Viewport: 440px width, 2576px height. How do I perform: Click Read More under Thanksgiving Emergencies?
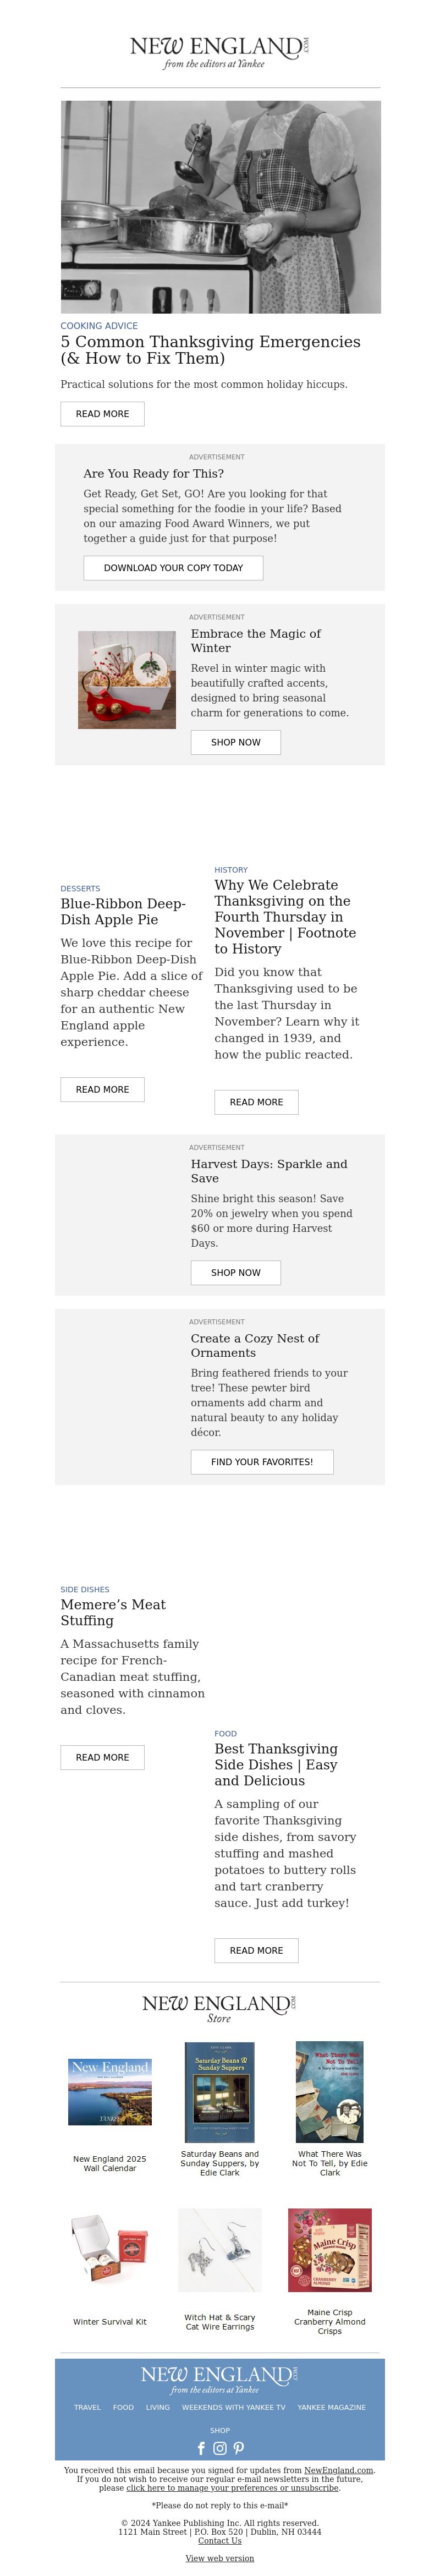click(x=102, y=413)
